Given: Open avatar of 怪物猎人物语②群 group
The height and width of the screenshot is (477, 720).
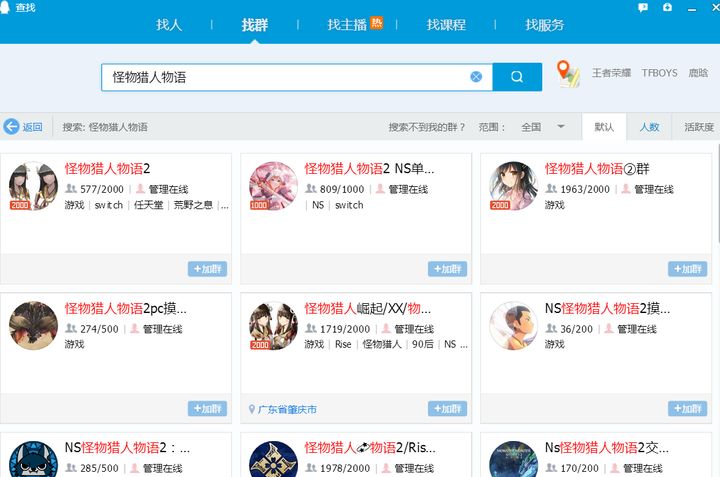Looking at the screenshot, I should pyautogui.click(x=513, y=186).
